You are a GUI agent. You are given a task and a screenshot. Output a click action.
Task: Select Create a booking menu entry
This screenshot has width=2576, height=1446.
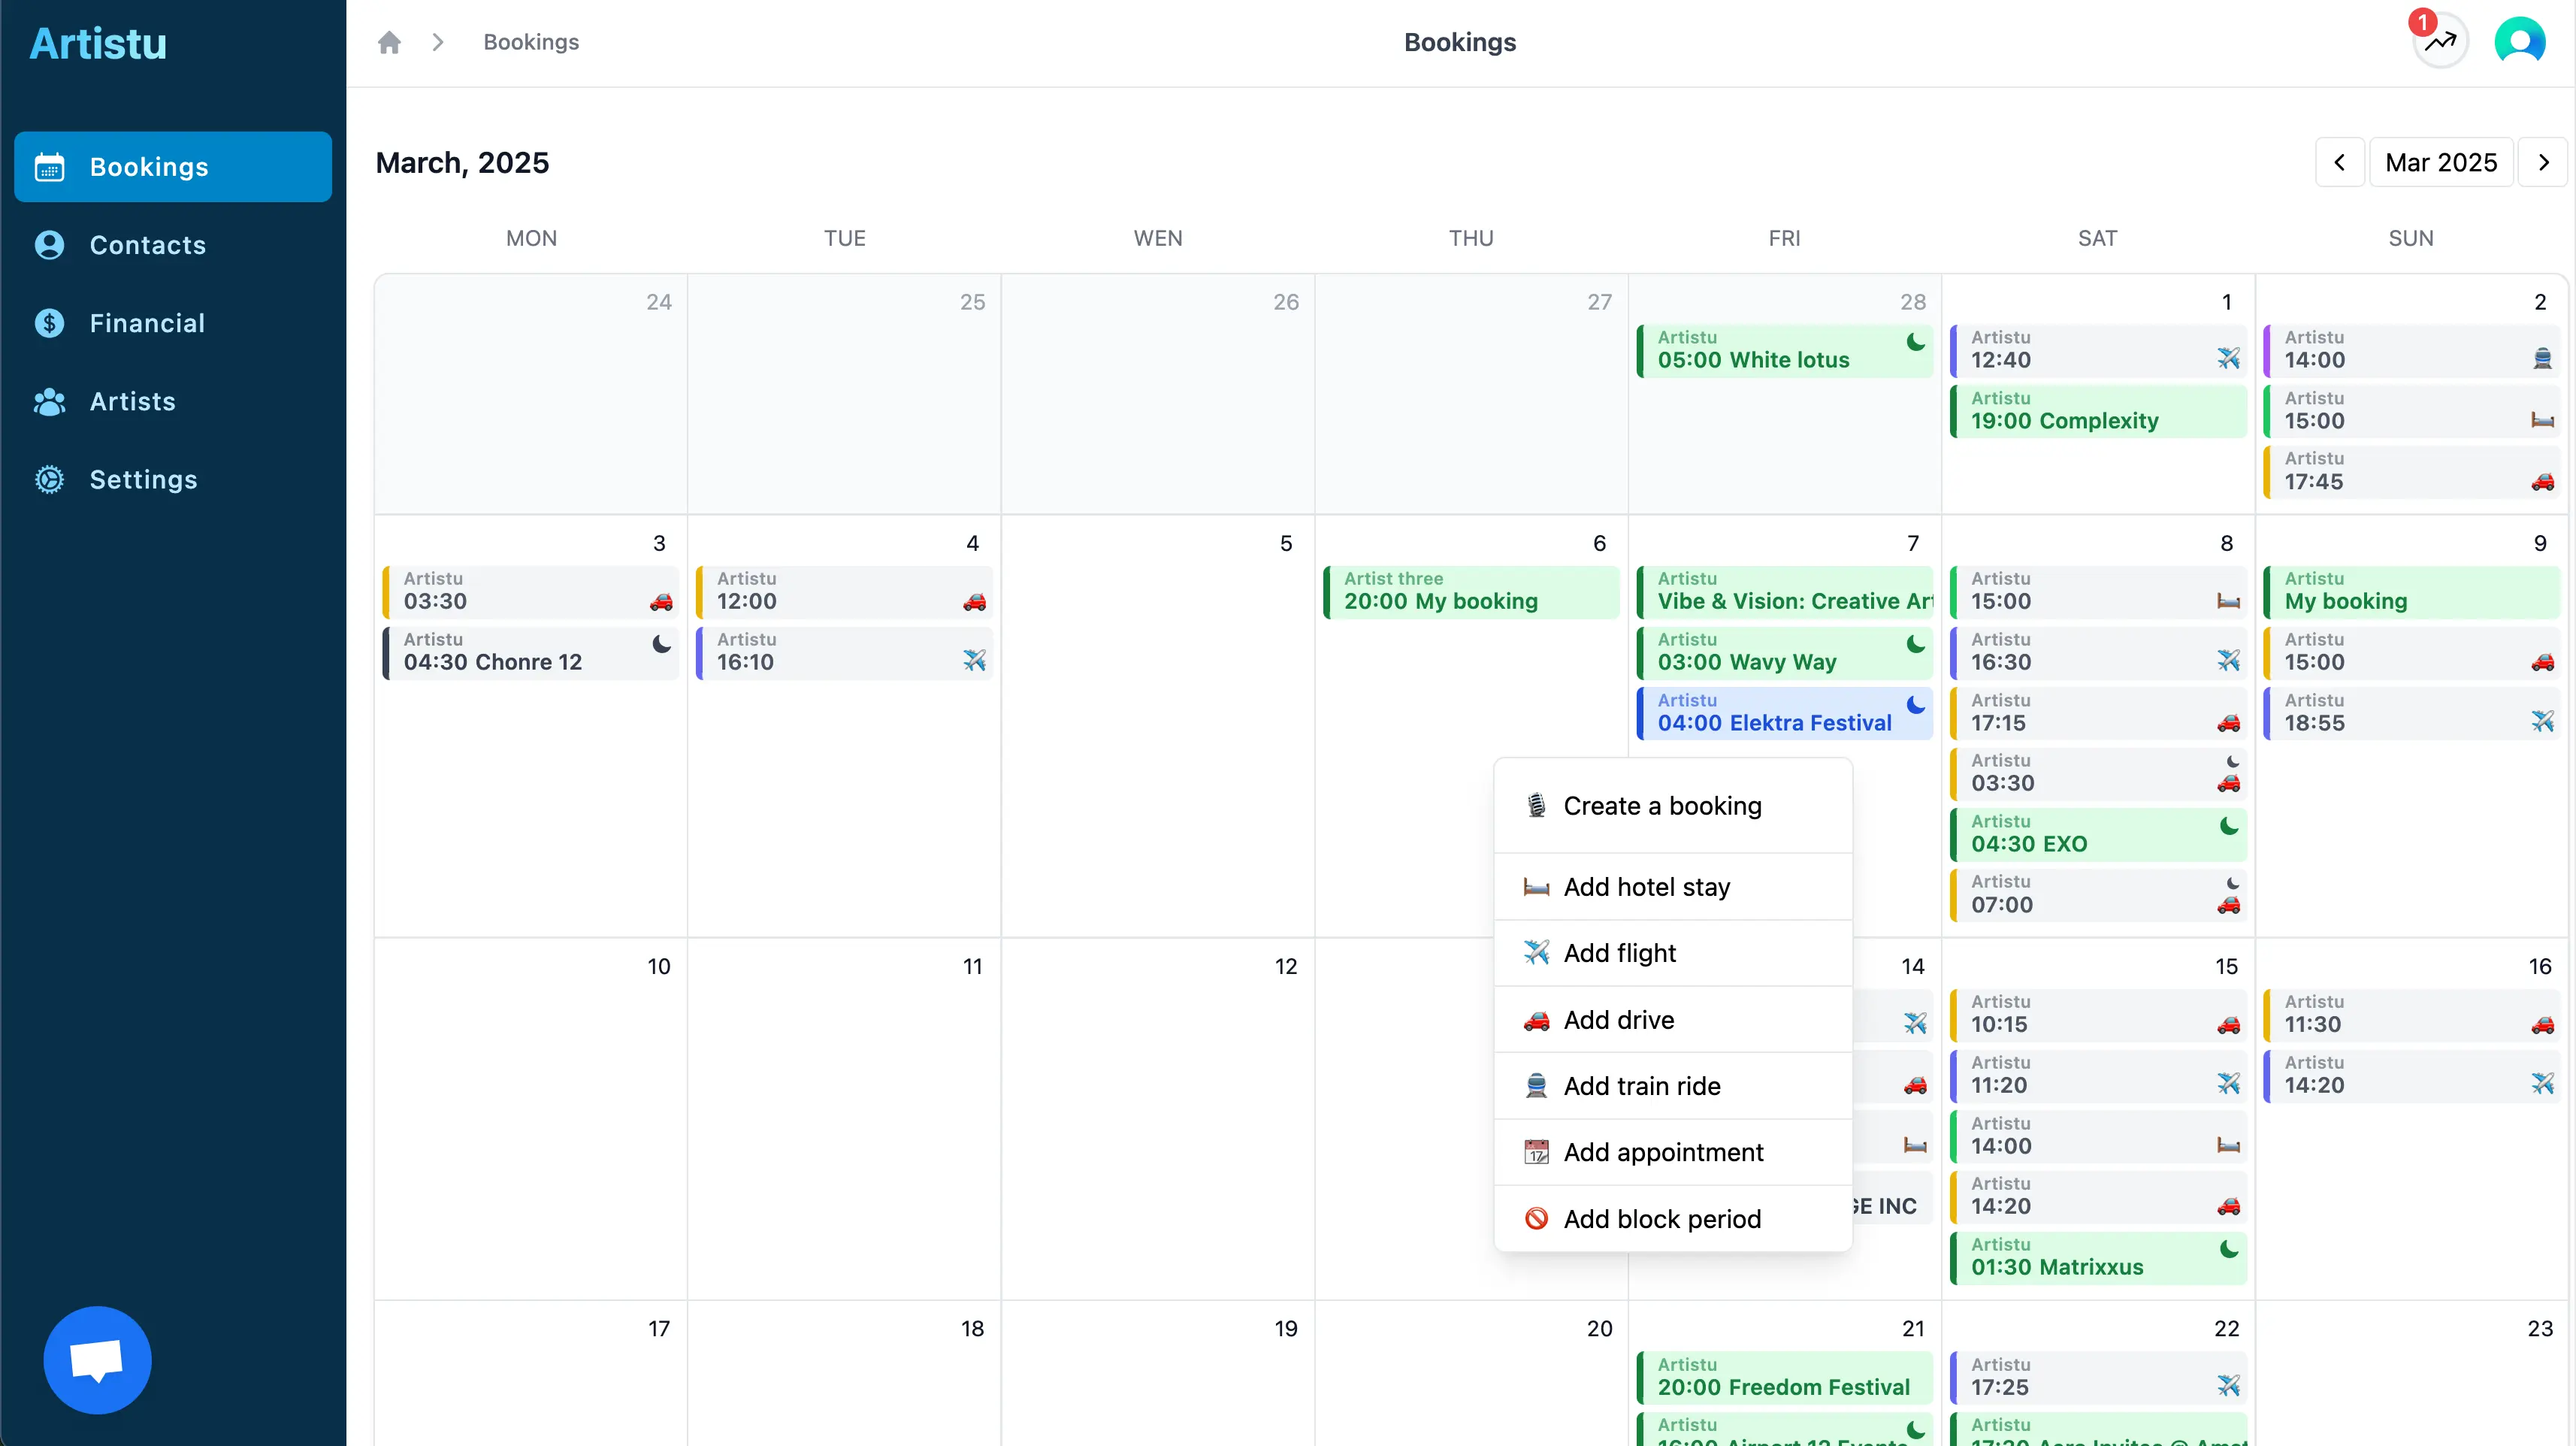[x=1662, y=806]
